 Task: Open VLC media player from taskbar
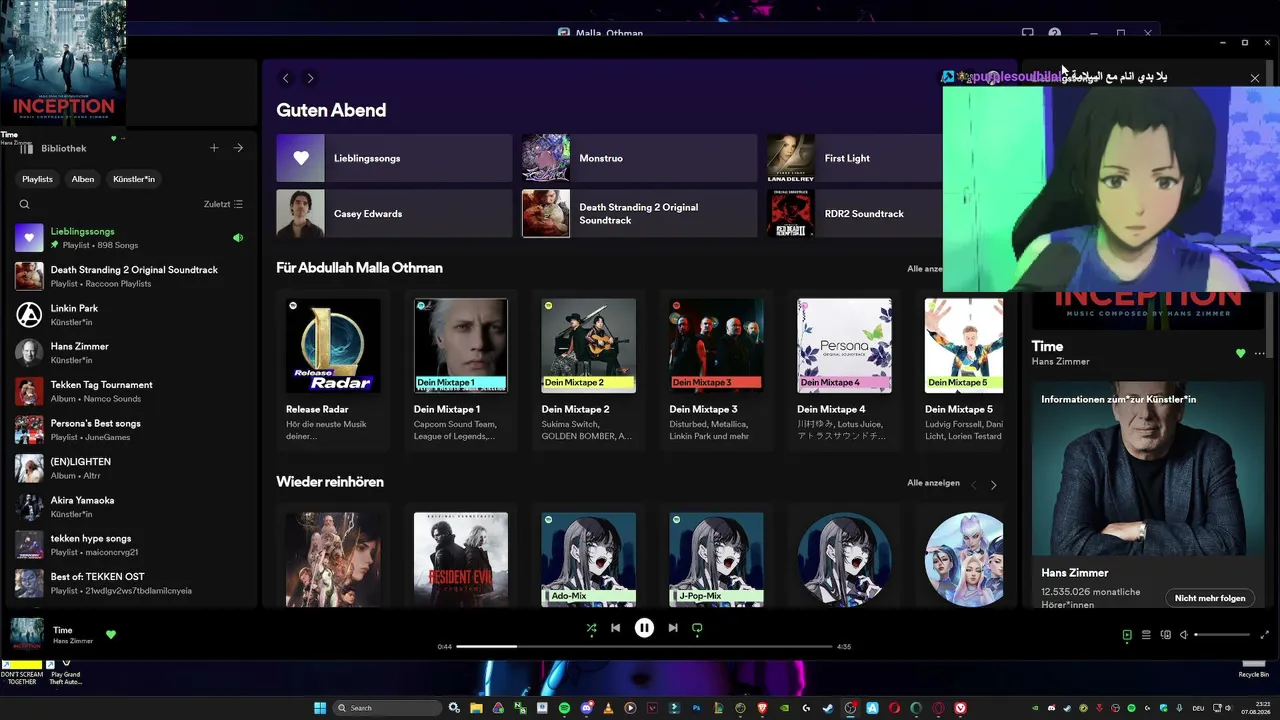tap(608, 708)
